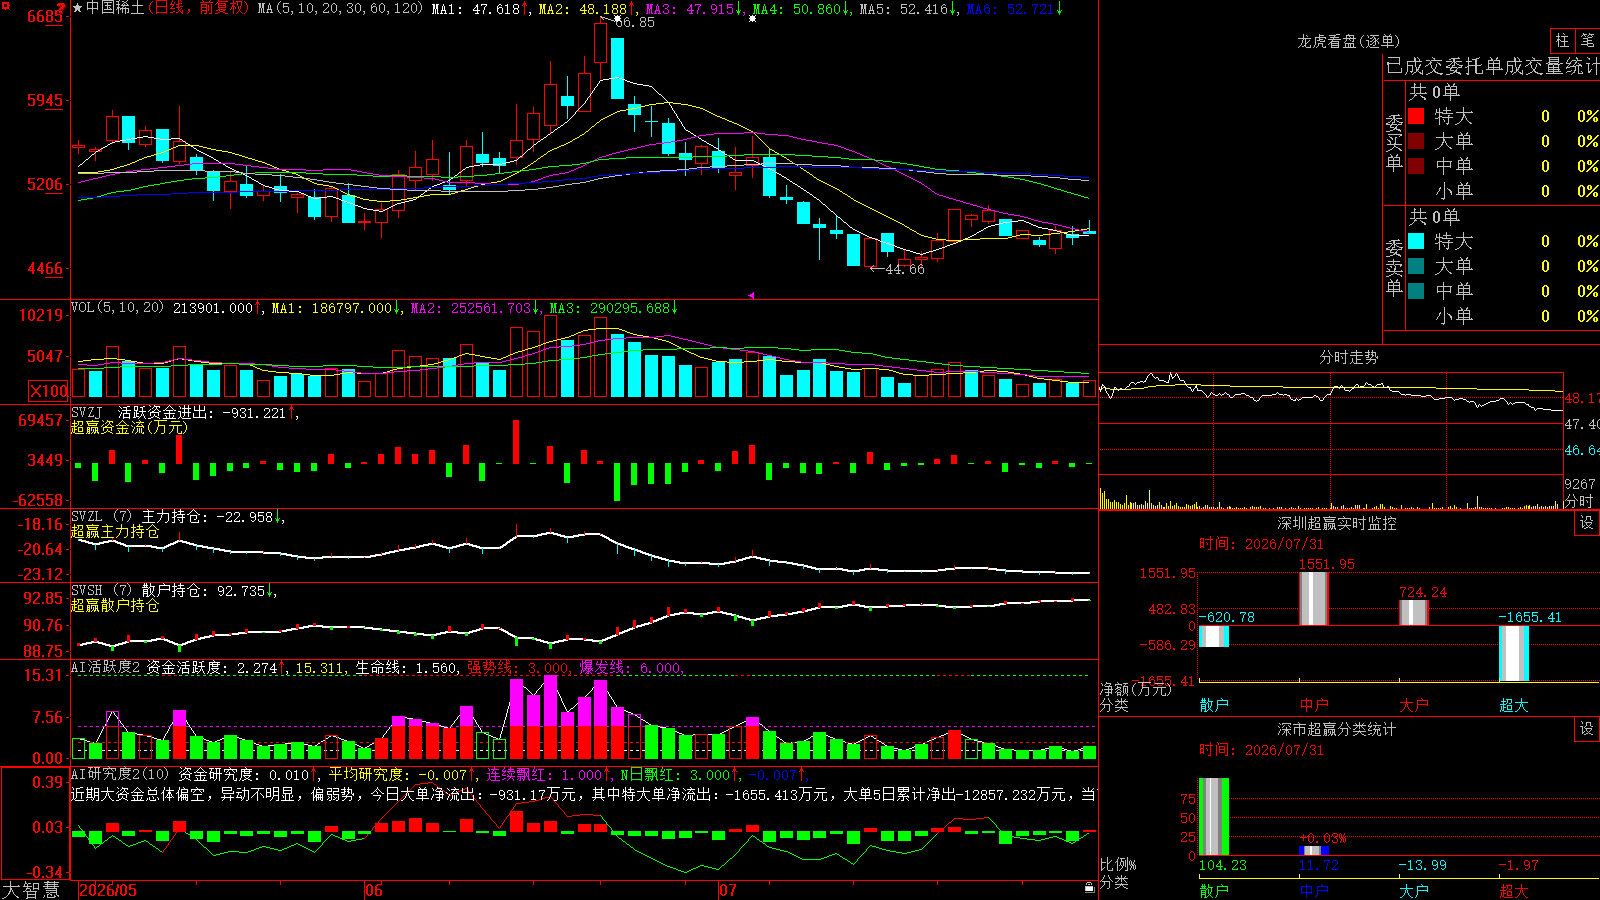
Task: Switch to the 笔 view tab
Action: click(x=1587, y=40)
